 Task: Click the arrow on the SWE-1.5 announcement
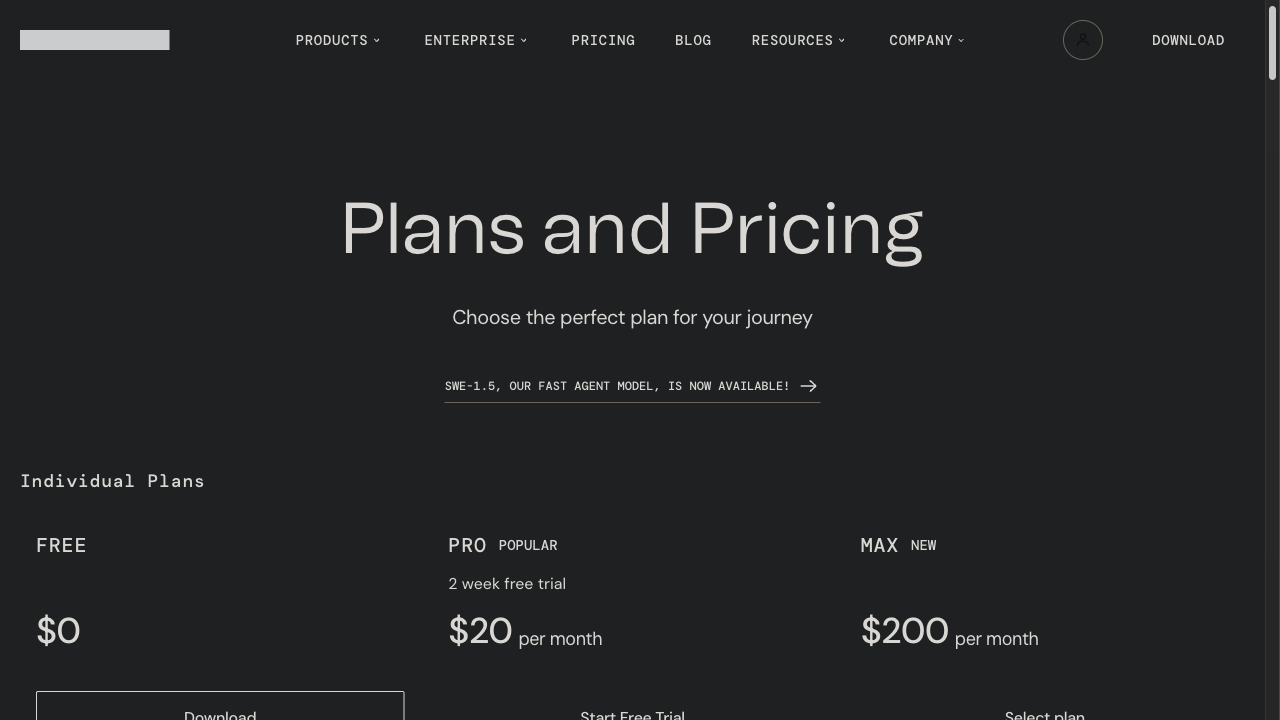pyautogui.click(x=808, y=386)
